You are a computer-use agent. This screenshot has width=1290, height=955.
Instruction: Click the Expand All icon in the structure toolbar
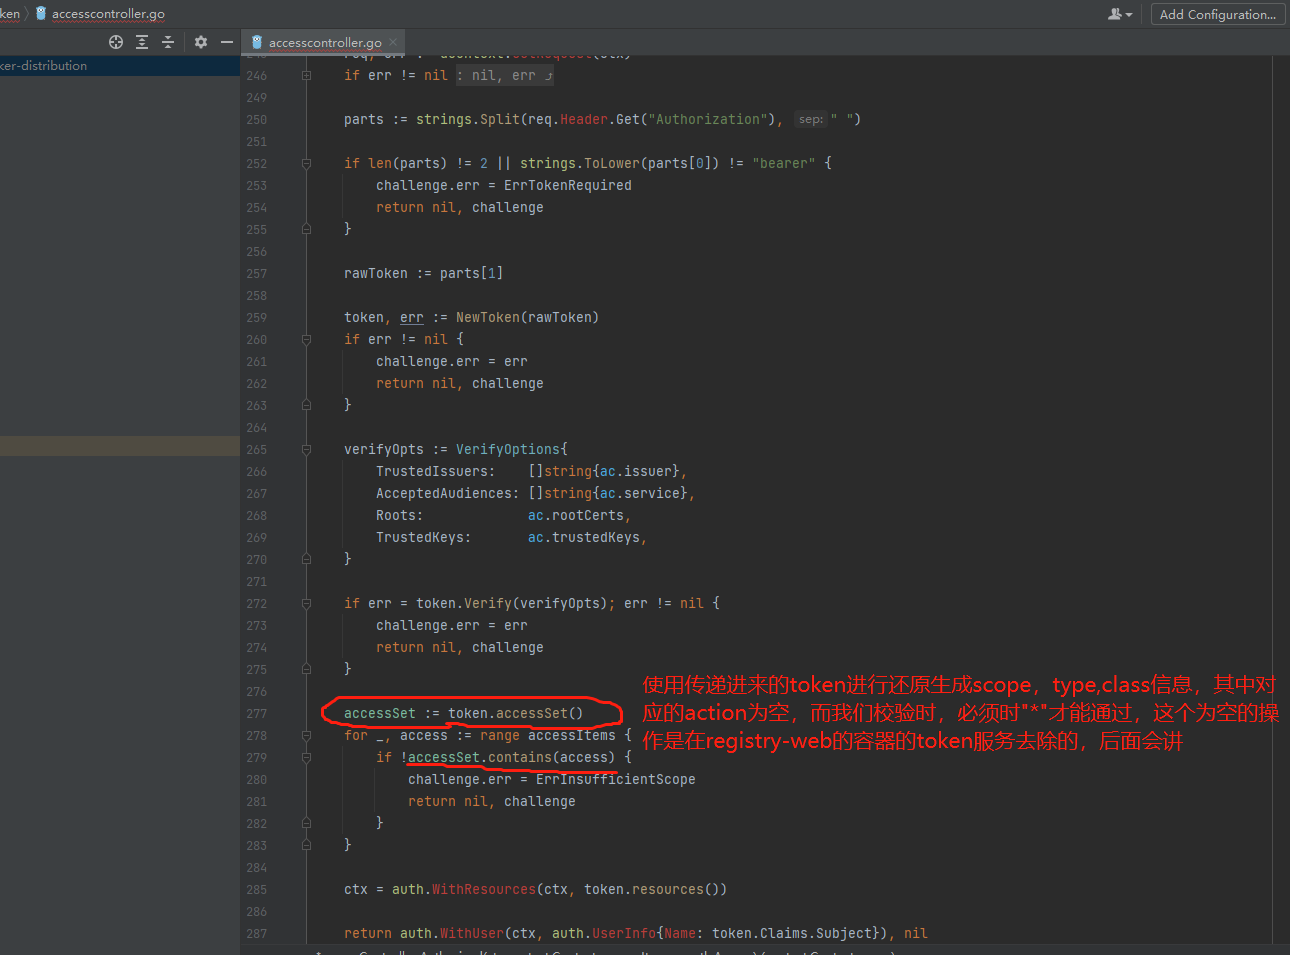pos(142,42)
